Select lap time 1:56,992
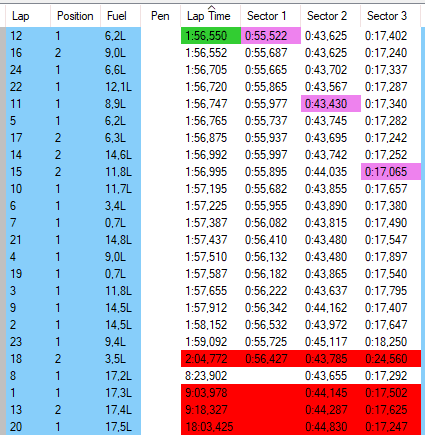The height and width of the screenshot is (441, 425). point(206,155)
